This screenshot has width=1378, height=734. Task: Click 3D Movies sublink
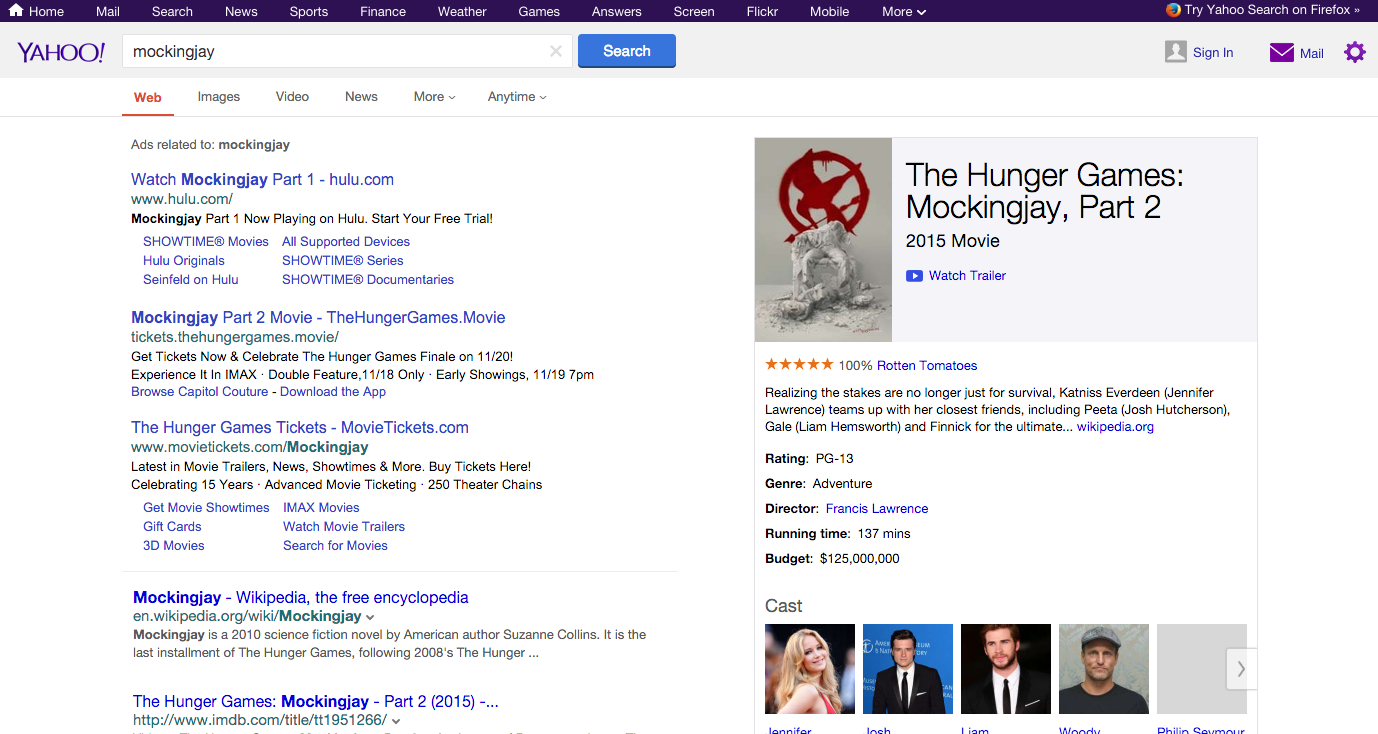[x=174, y=546]
